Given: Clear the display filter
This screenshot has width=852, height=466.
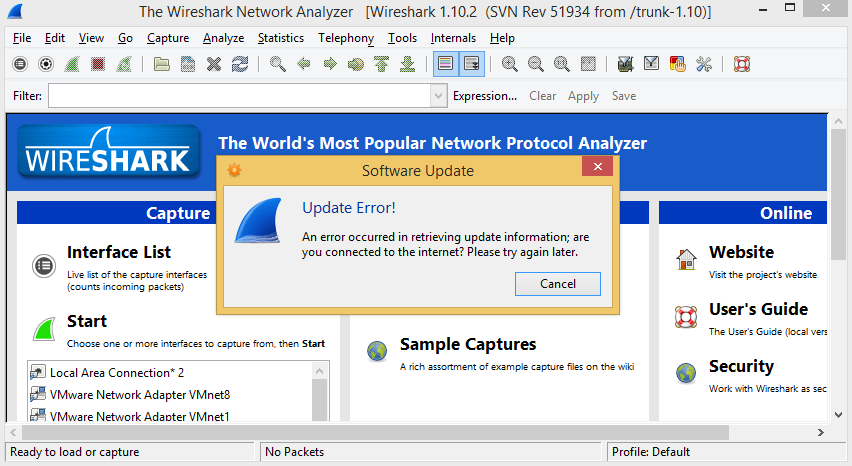Looking at the screenshot, I should [542, 96].
